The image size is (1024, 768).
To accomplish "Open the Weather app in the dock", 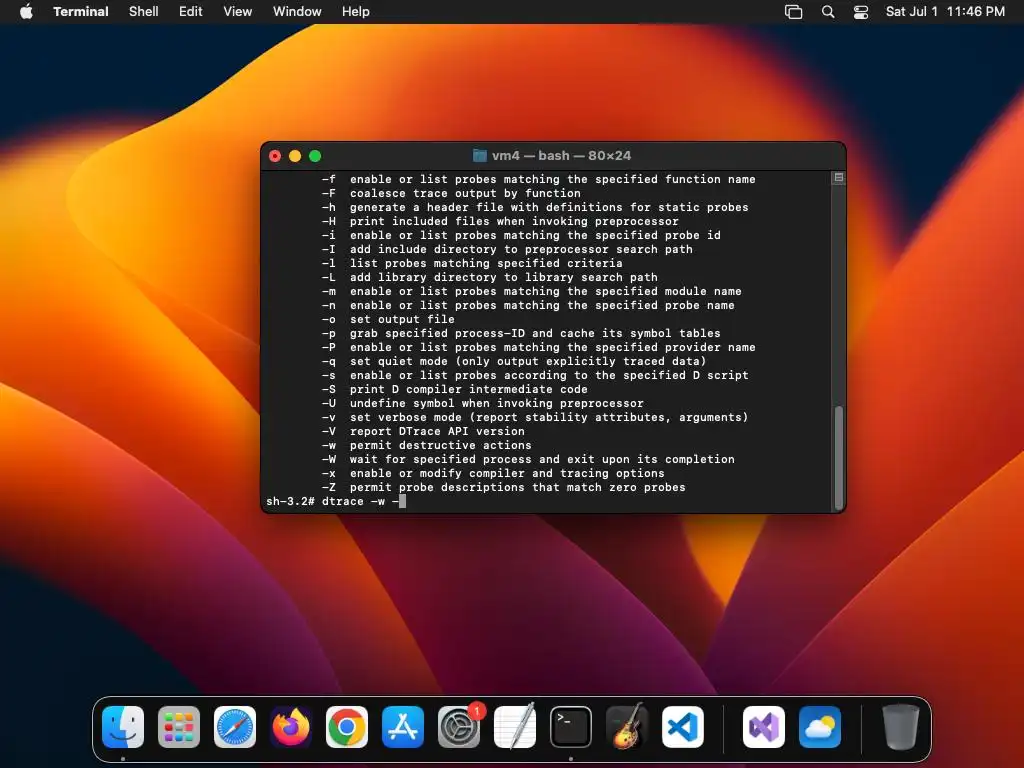I will tap(820, 727).
